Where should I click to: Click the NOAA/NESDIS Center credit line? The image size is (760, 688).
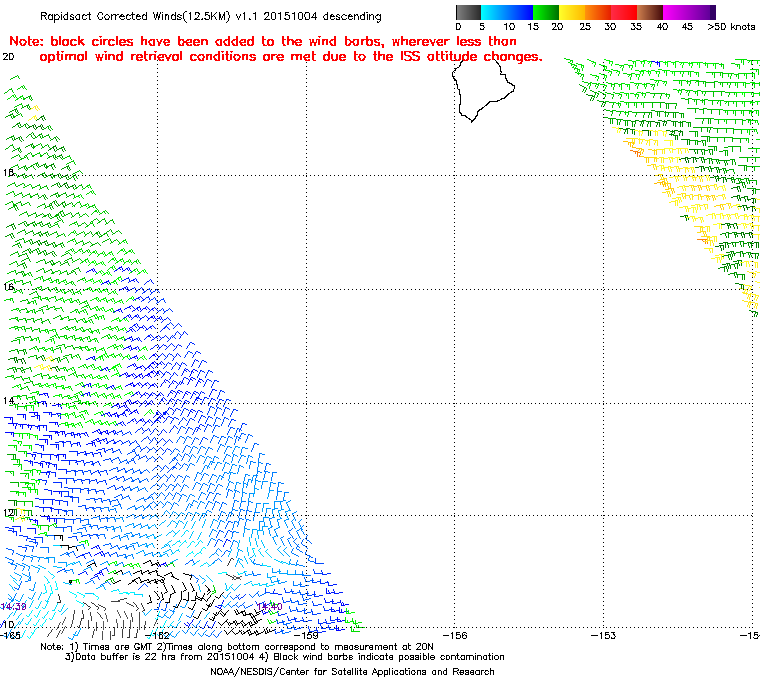click(x=352, y=672)
